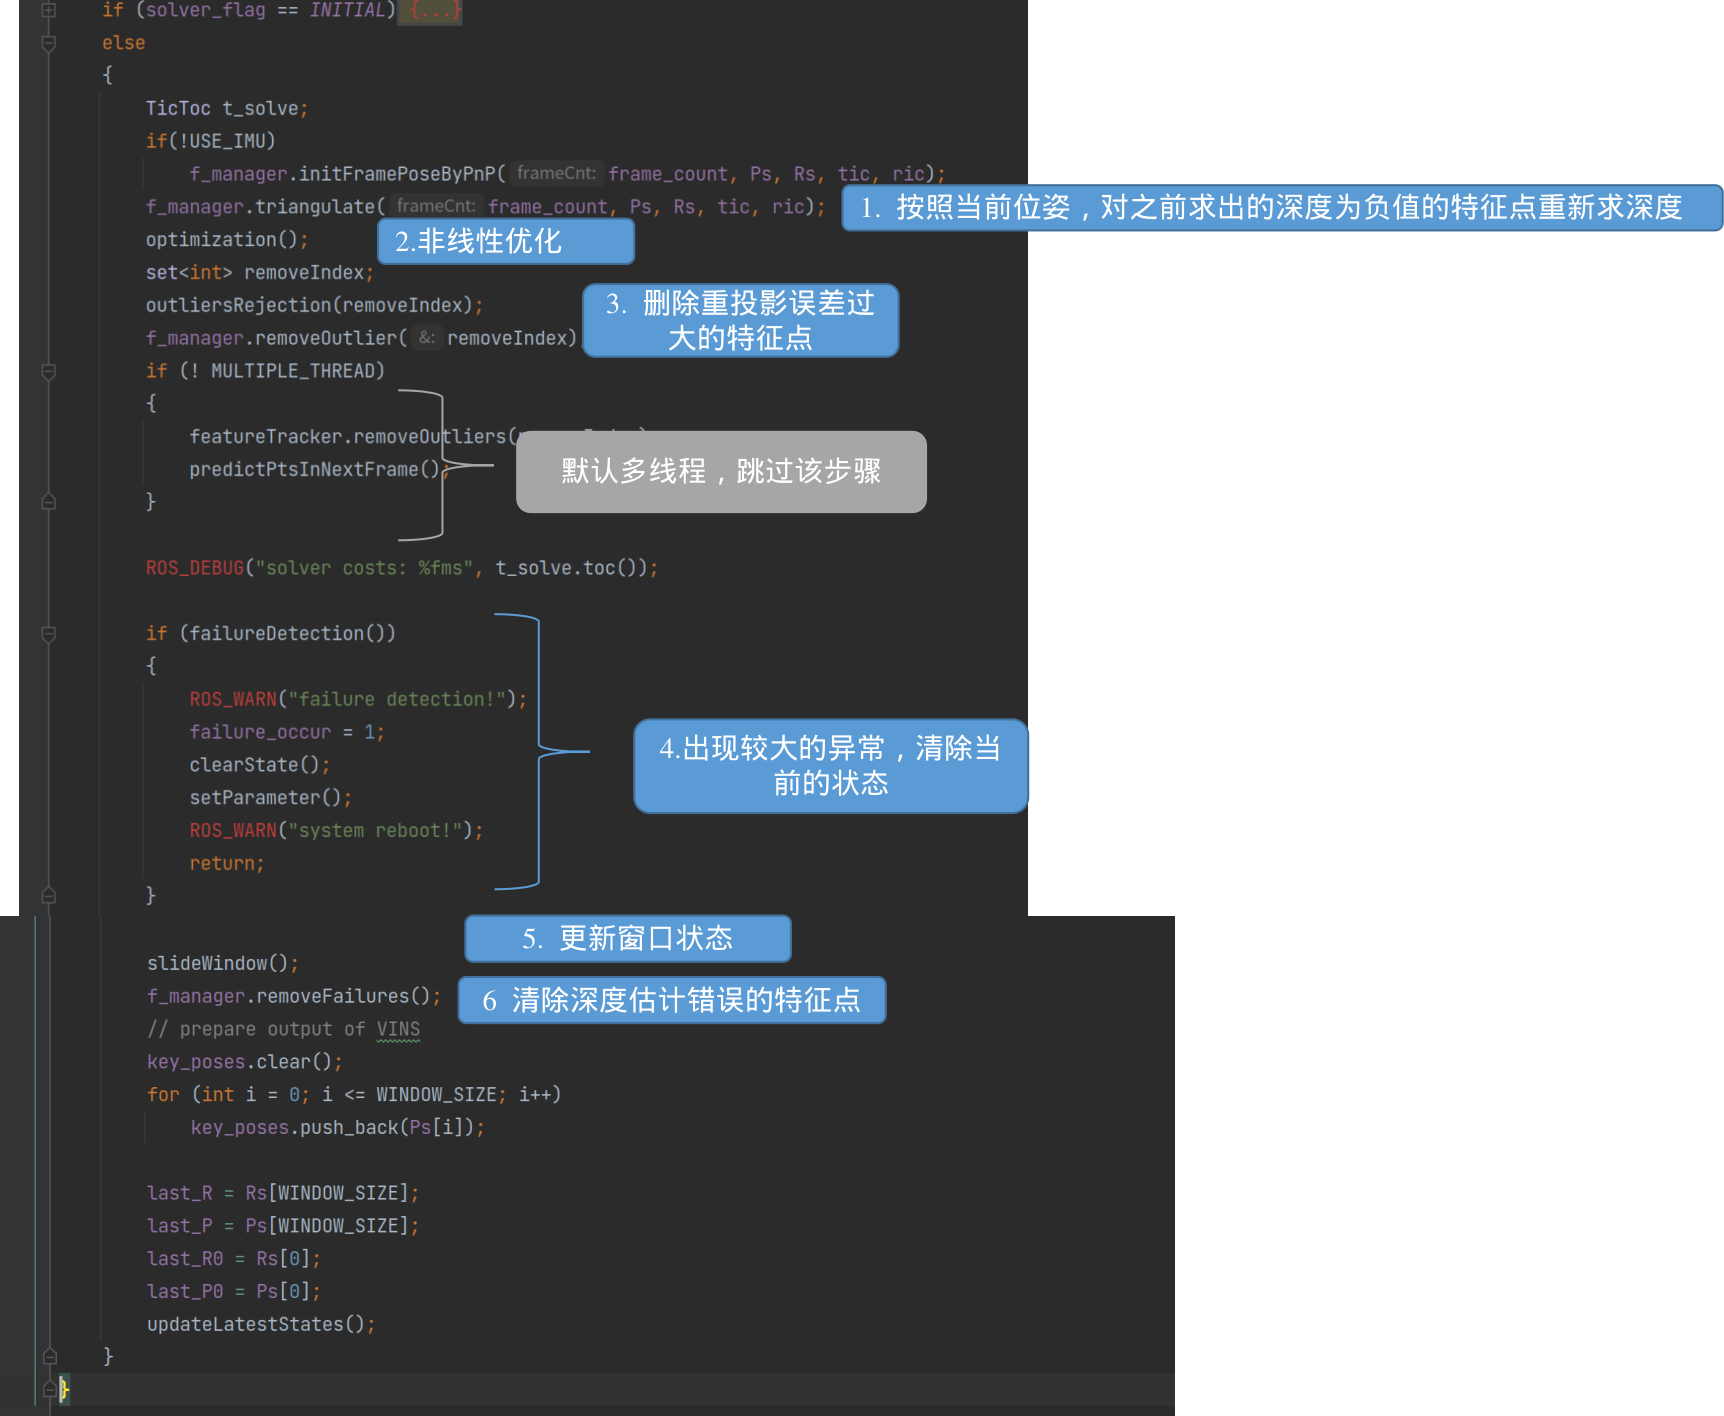1724x1416 pixels.
Task: Click the folded {...} placeholder after INITIAL
Action: pos(433,10)
